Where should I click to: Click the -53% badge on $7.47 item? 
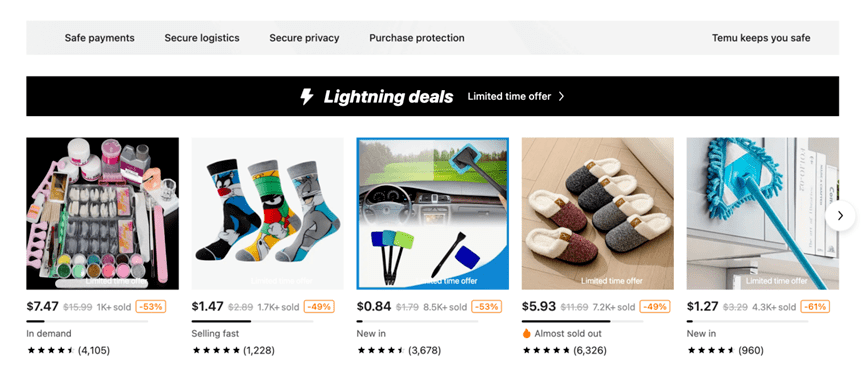tap(150, 306)
